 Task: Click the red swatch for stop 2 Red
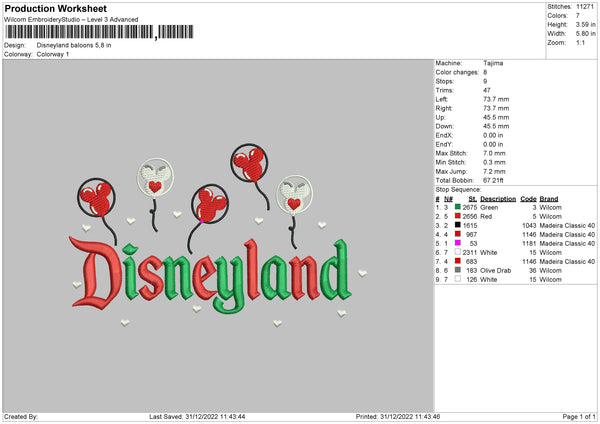pos(458,216)
